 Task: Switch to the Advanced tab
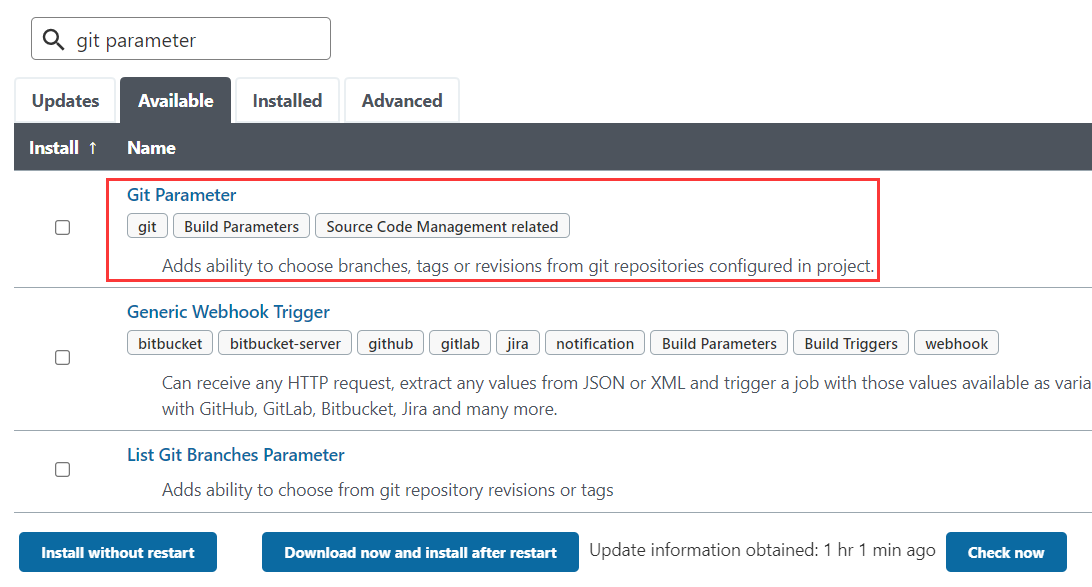401,100
